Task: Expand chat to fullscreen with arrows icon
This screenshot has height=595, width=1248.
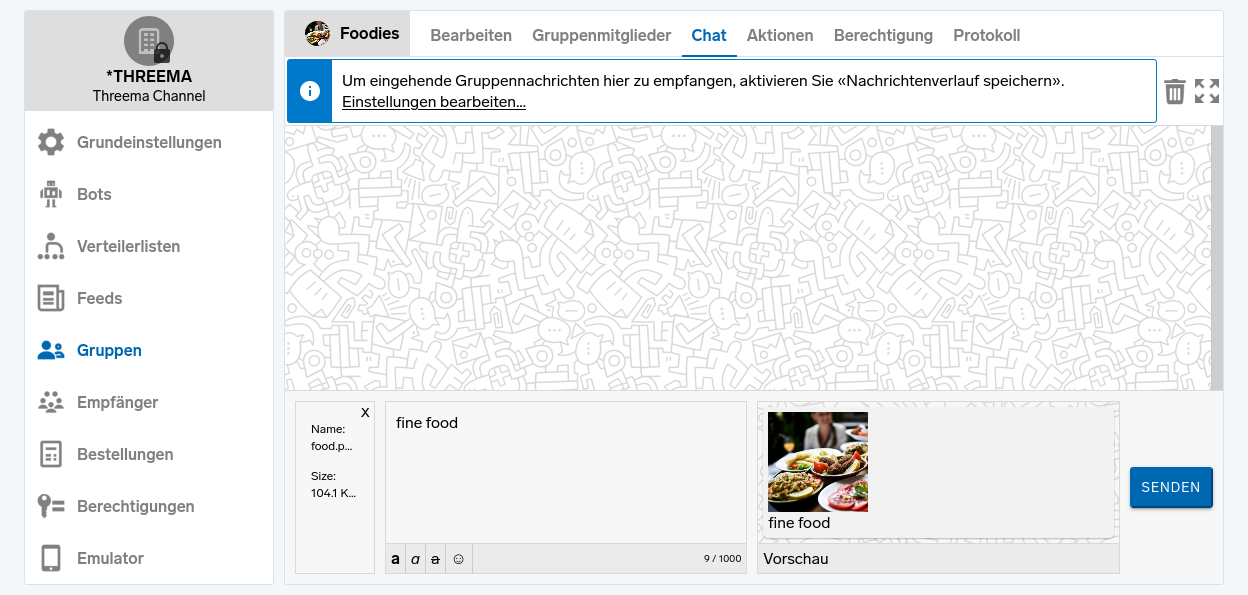Action: 1207,91
